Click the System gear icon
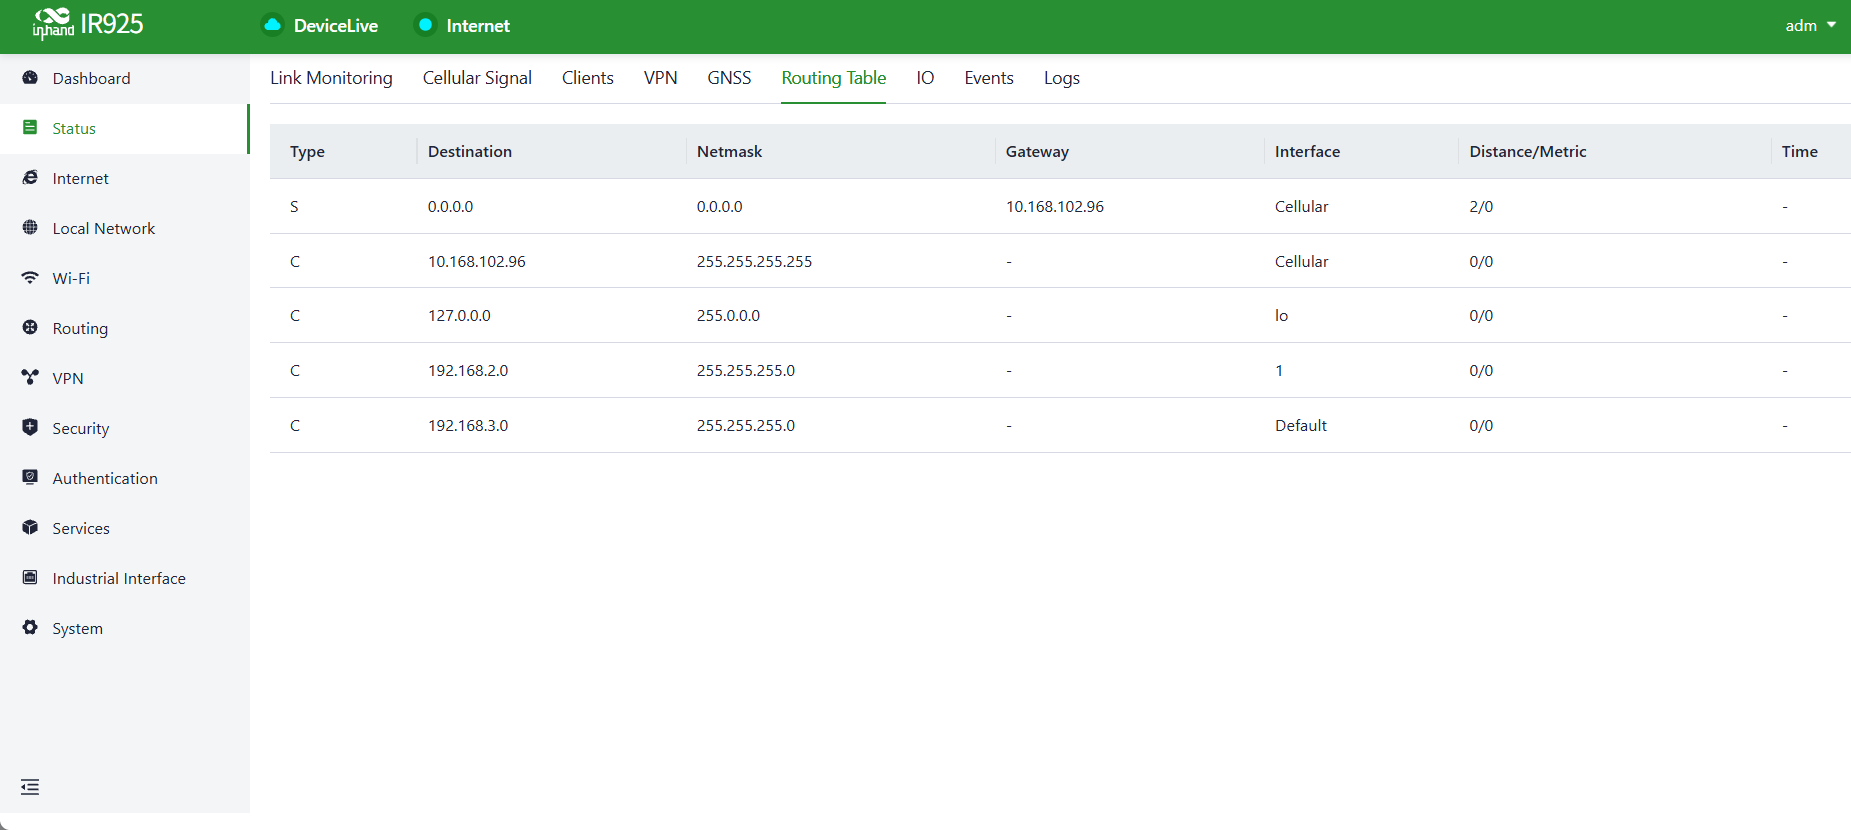This screenshot has height=830, width=1851. point(30,628)
